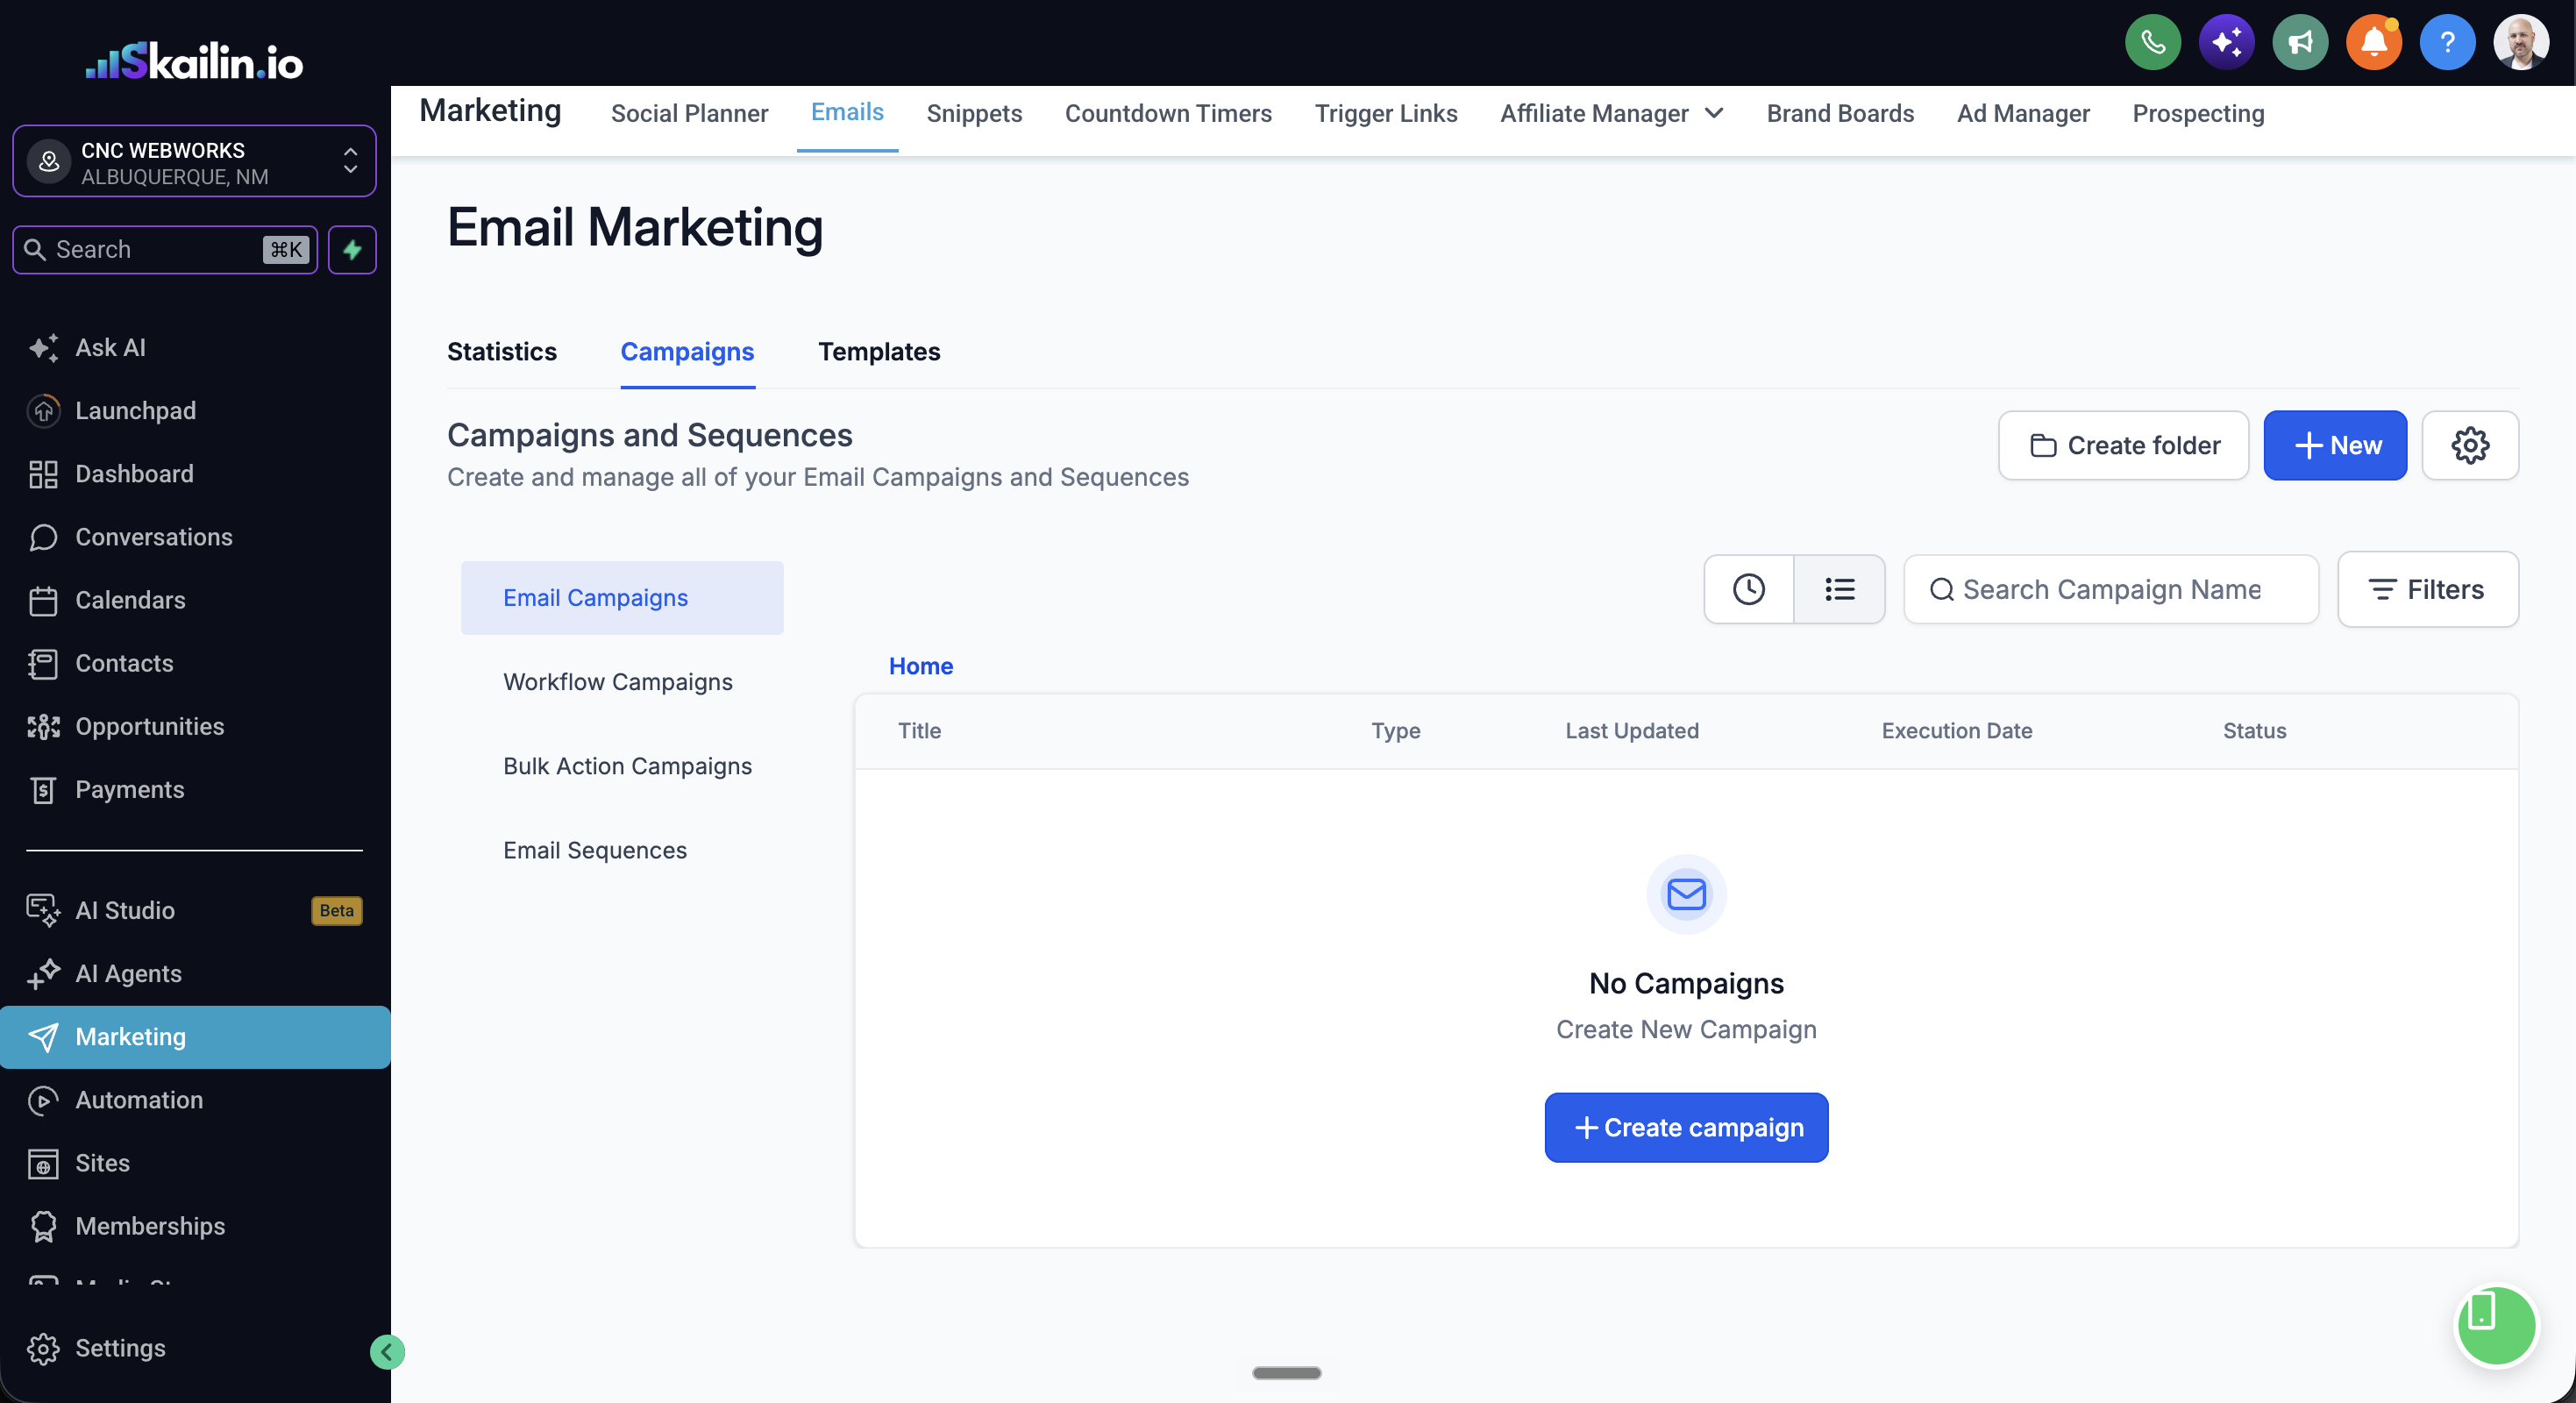The height and width of the screenshot is (1403, 2576).
Task: Click the Search Campaign Name field
Action: coord(2111,589)
